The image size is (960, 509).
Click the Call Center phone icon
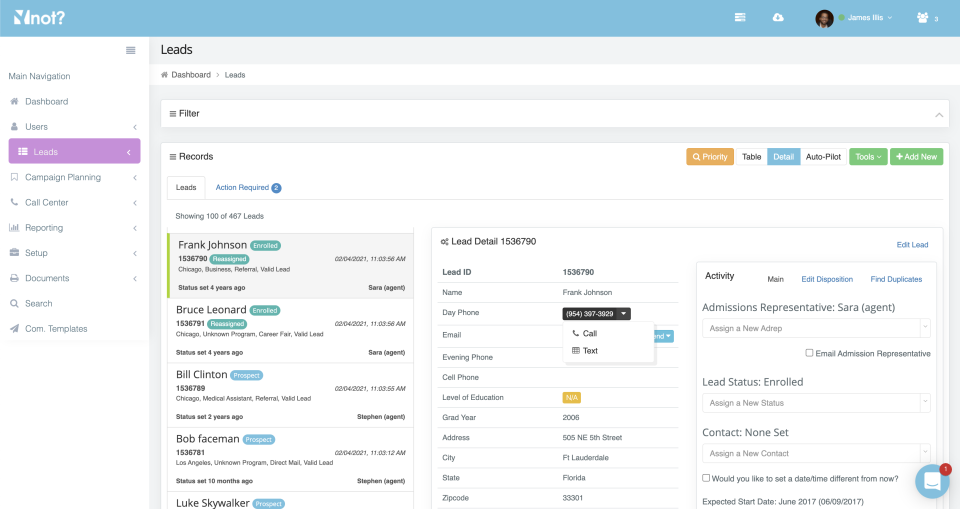point(14,202)
